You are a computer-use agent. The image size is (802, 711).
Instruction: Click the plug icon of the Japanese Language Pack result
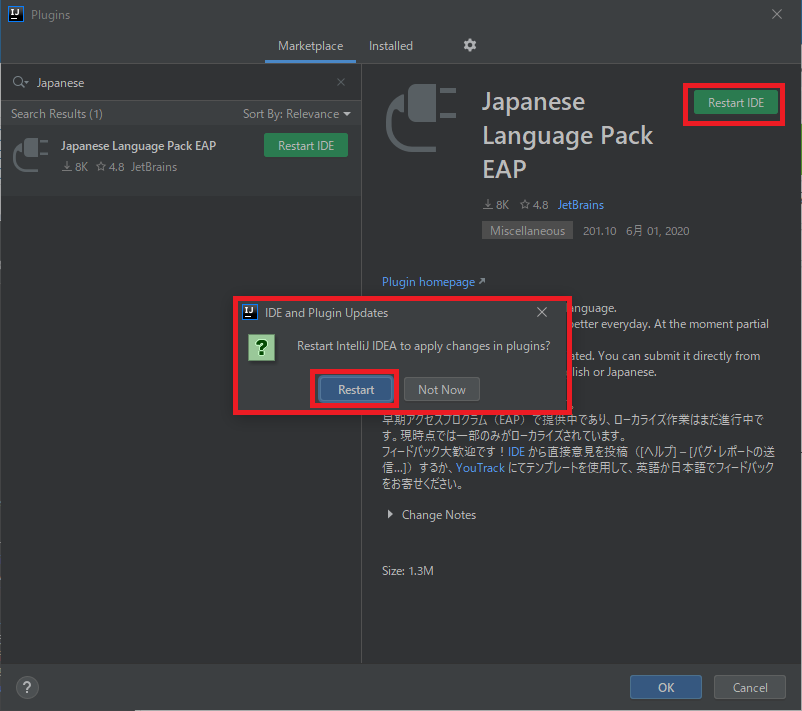(x=31, y=155)
